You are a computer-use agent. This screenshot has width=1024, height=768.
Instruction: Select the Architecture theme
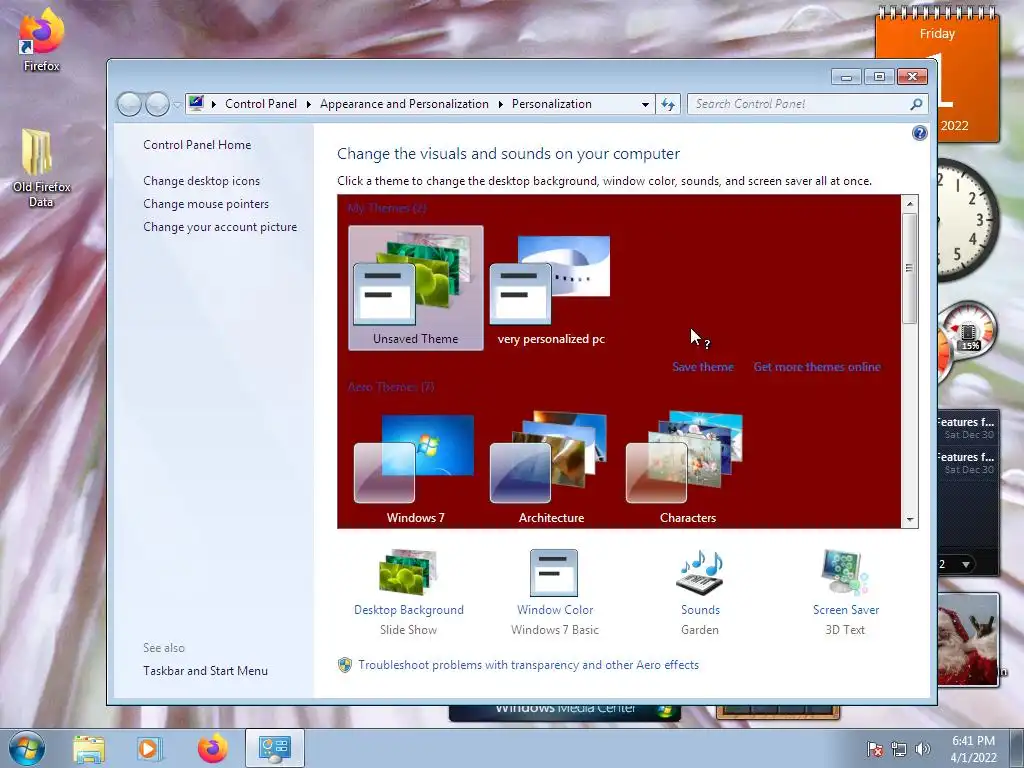(x=551, y=467)
